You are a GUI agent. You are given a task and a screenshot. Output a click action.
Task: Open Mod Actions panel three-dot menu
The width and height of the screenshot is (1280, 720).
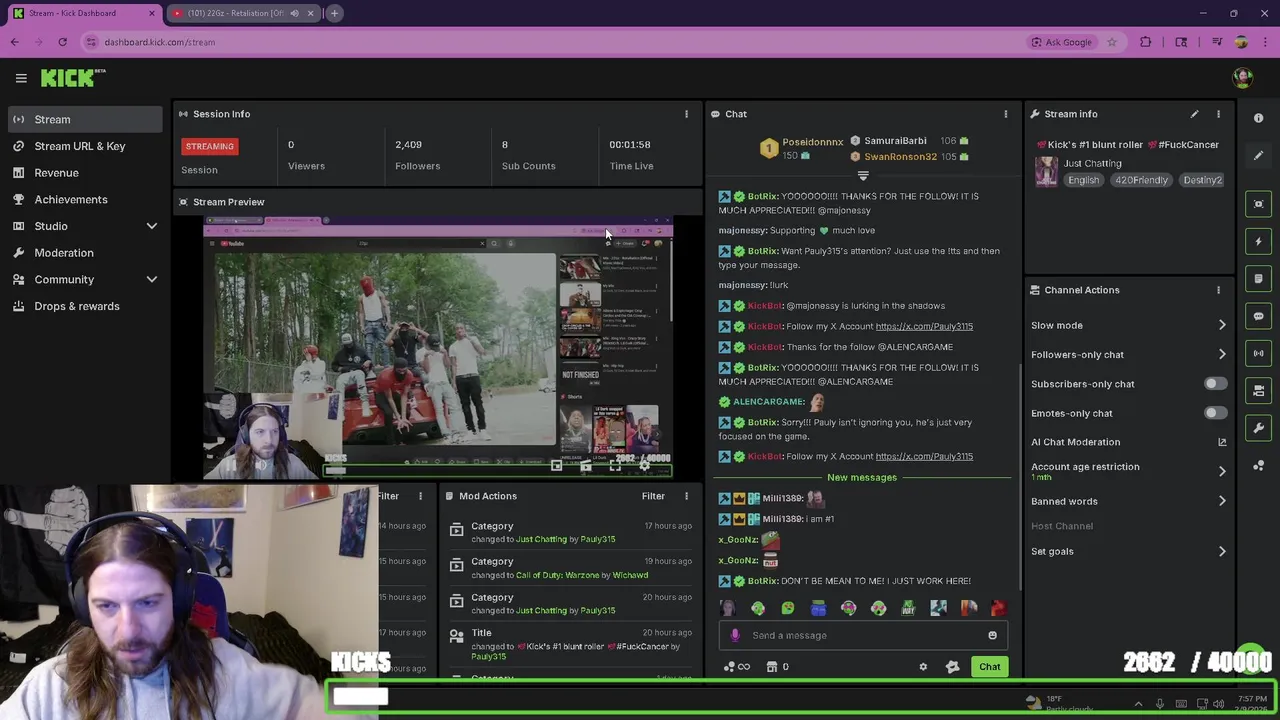[x=686, y=496]
